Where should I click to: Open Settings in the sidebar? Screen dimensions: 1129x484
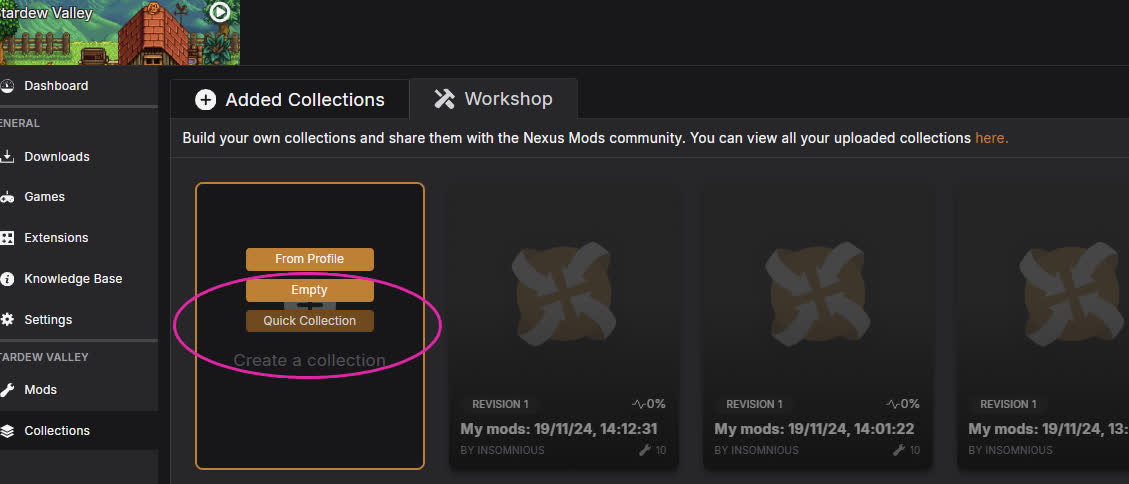tap(79, 320)
